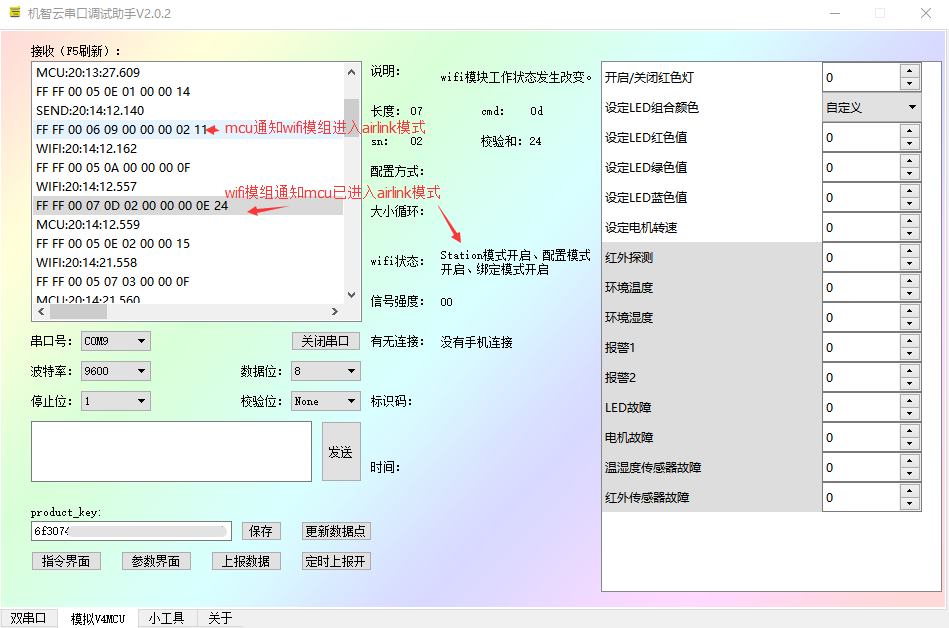This screenshot has height=628, width=949.
Task: Click the 更新数据点 button
Action: (337, 531)
